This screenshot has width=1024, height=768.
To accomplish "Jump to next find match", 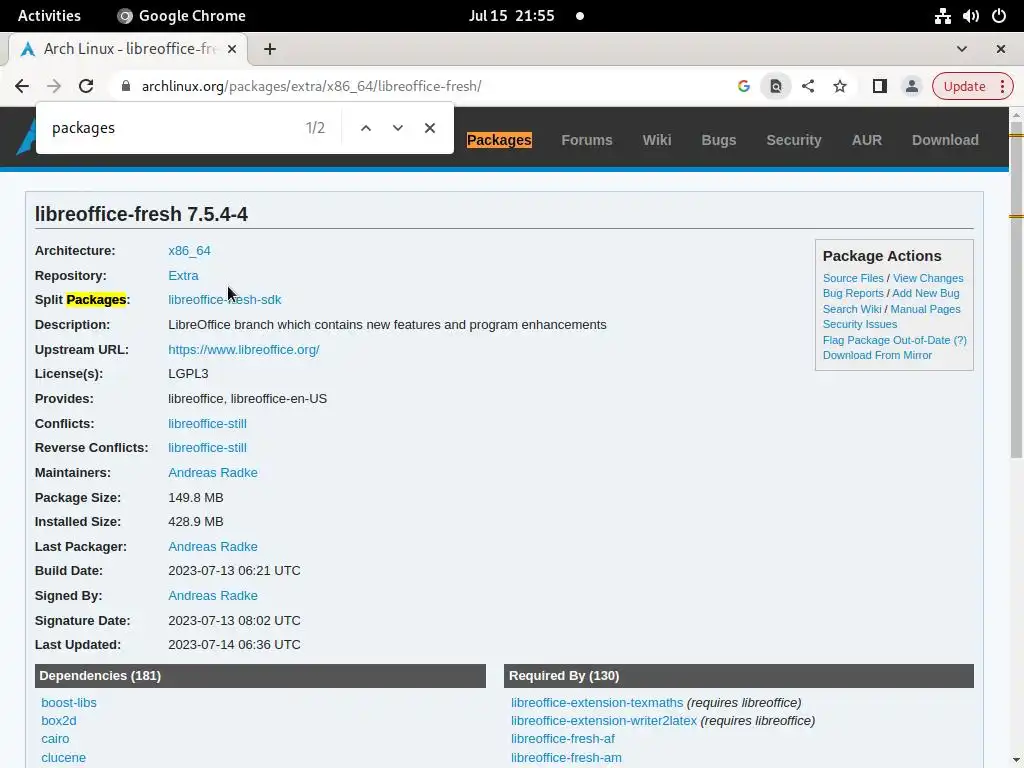I will pos(398,128).
